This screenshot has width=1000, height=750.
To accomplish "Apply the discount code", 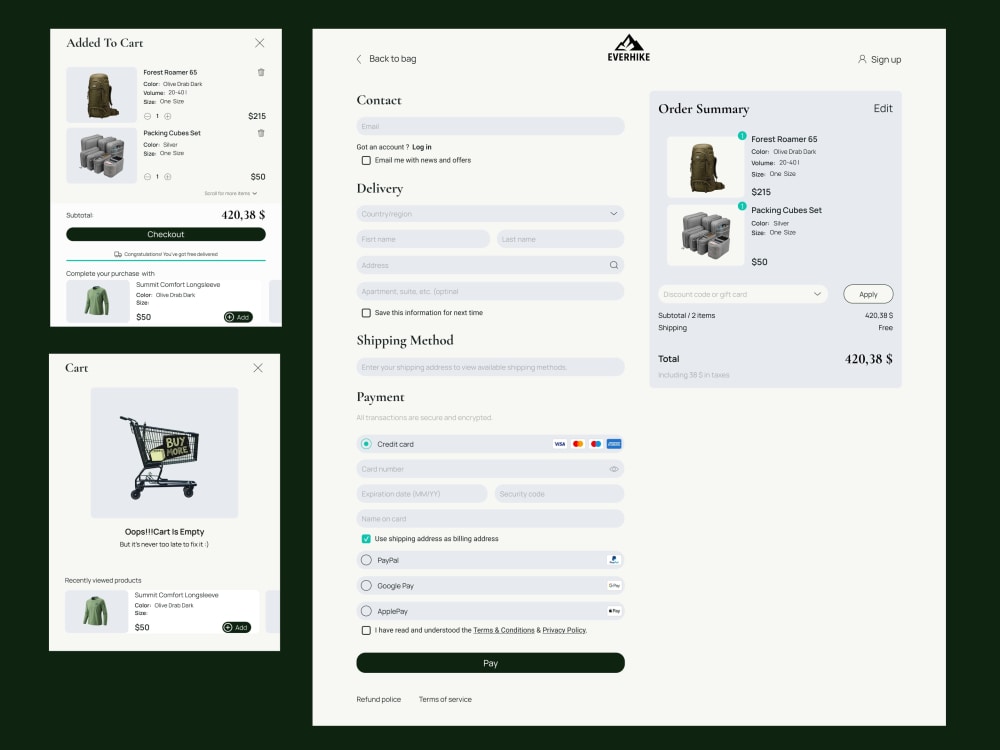I will (868, 294).
